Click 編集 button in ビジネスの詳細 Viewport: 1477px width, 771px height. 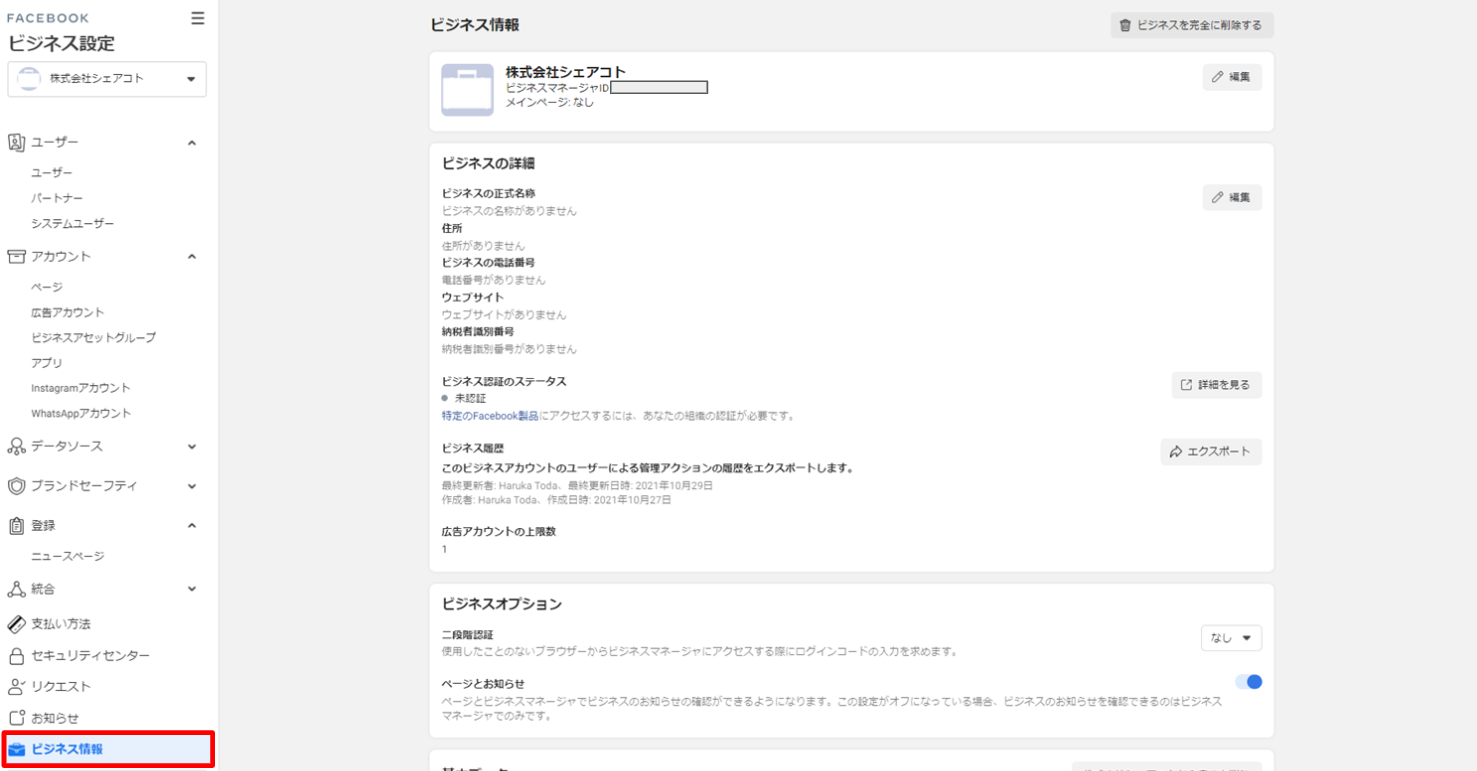[x=1232, y=198]
